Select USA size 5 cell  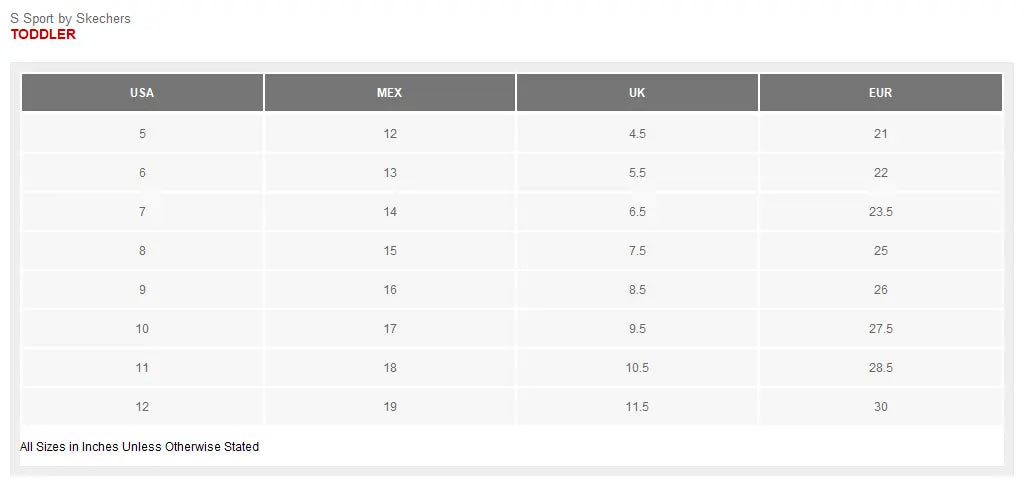click(x=142, y=134)
